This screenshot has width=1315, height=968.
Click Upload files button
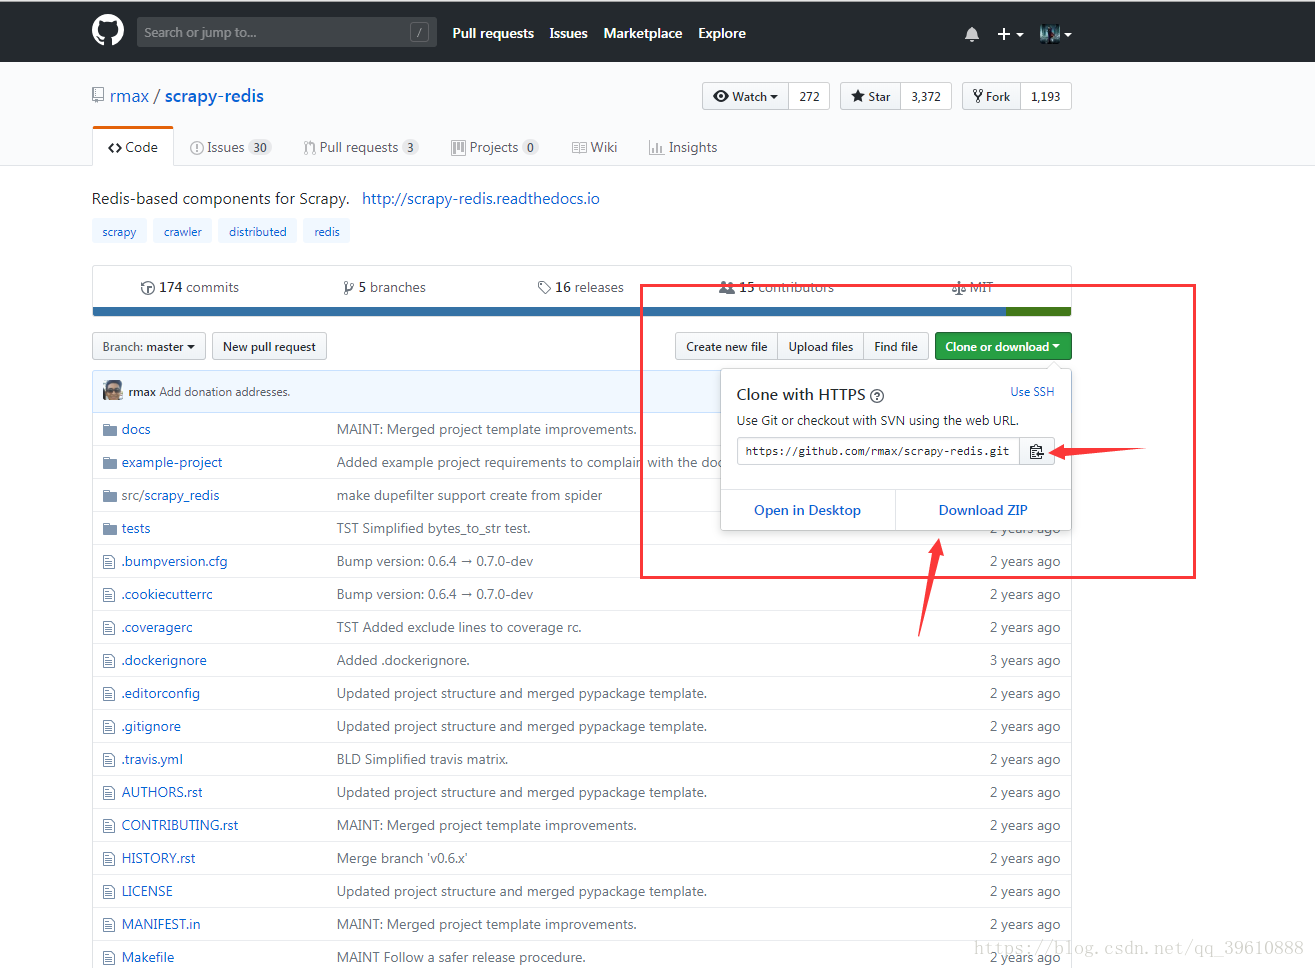coord(820,346)
